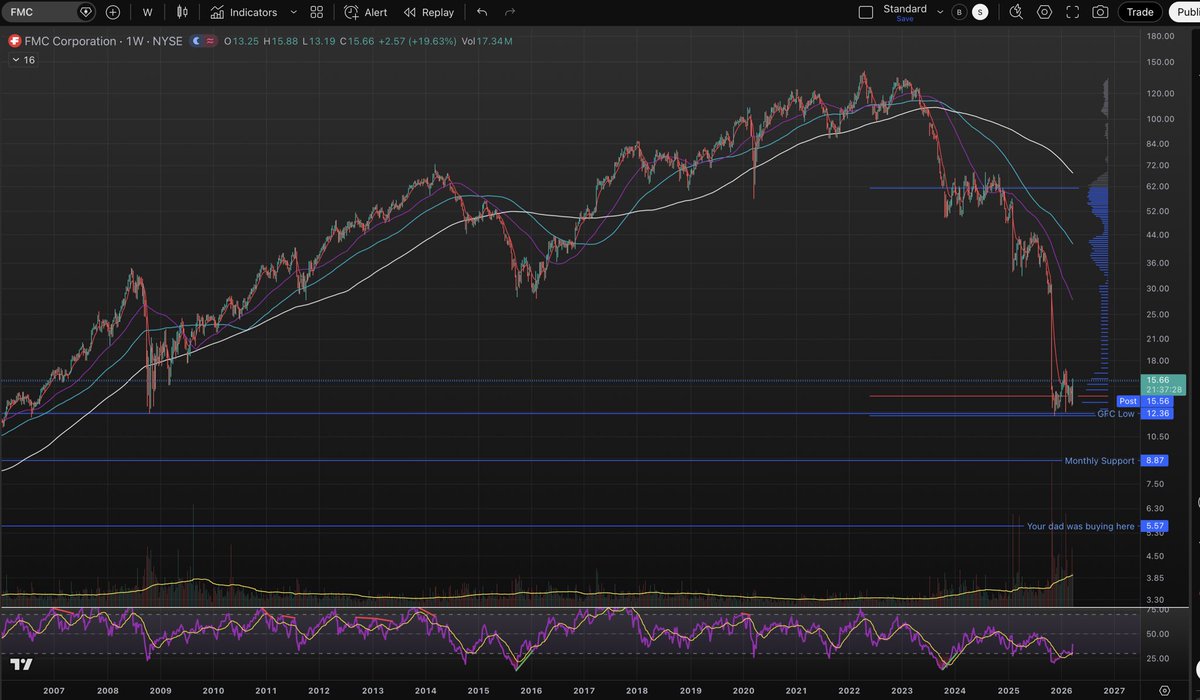Expand the indicators favorites chevron
This screenshot has height=700, width=1200.
coord(293,12)
